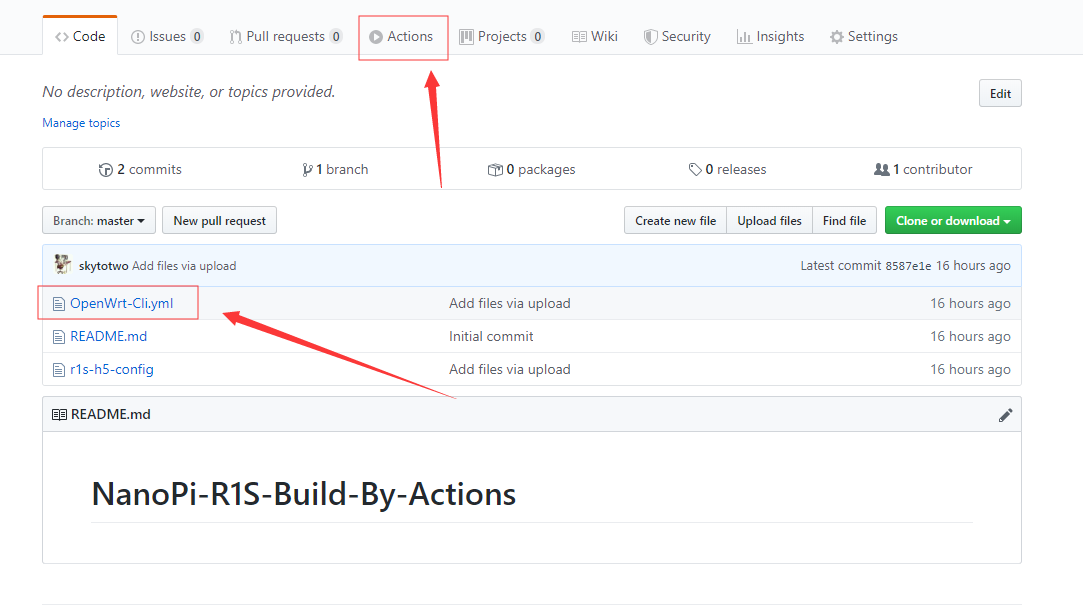Open the Projects tab

pyautogui.click(x=501, y=37)
